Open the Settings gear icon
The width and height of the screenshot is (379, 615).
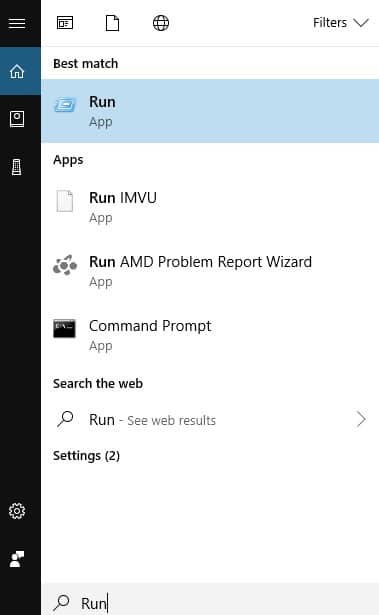[17, 511]
